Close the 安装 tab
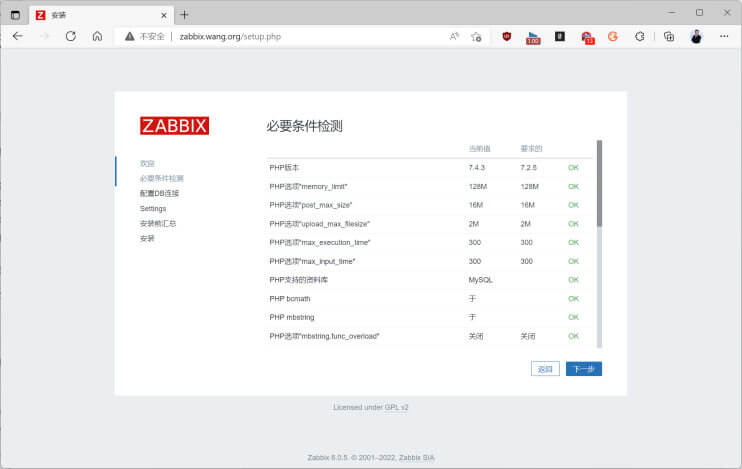The width and height of the screenshot is (742, 469). (x=164, y=15)
